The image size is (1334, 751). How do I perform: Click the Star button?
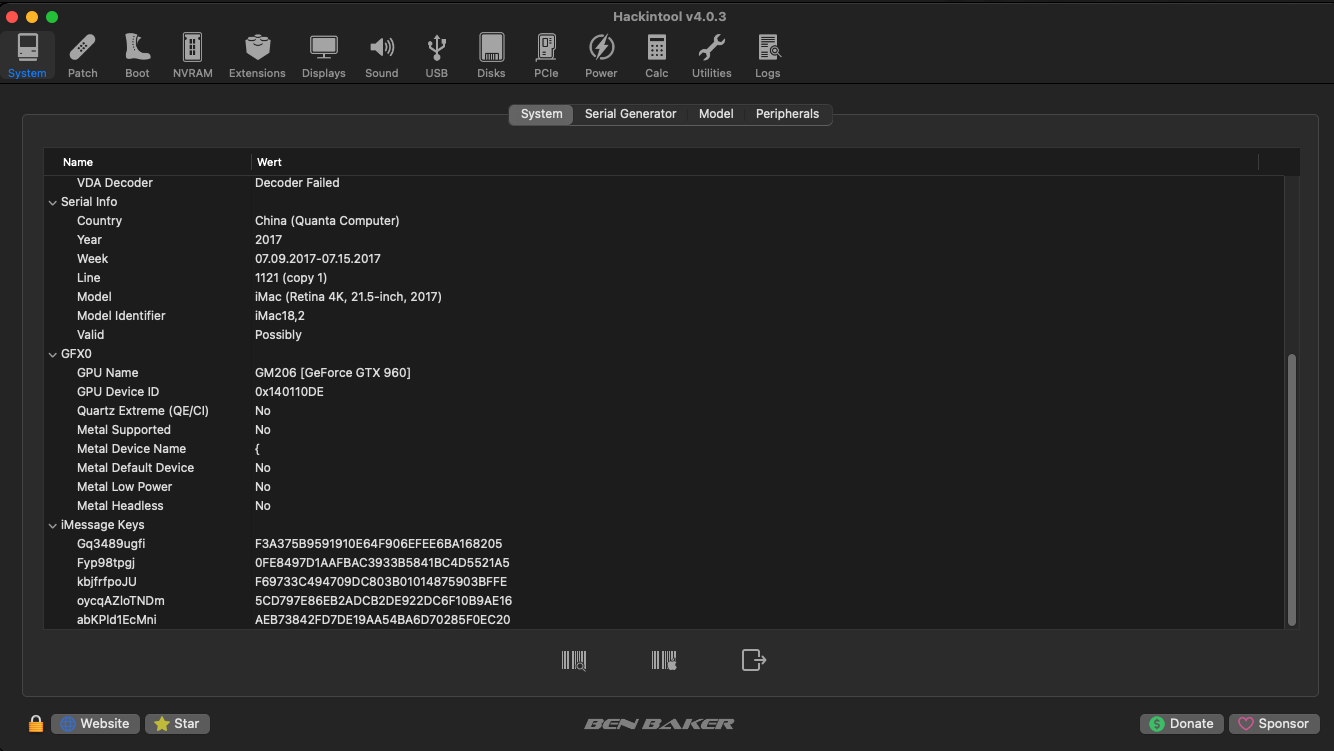[x=177, y=724]
